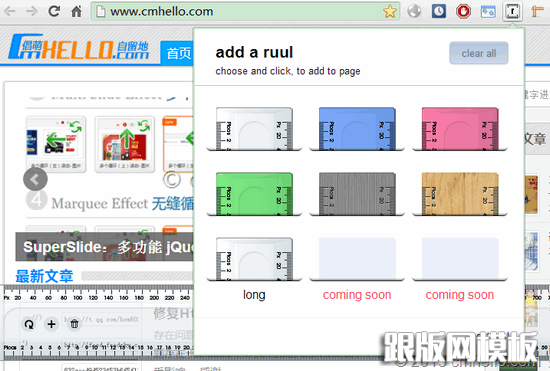
Task: Add the pink ruler to page
Action: 460,129
